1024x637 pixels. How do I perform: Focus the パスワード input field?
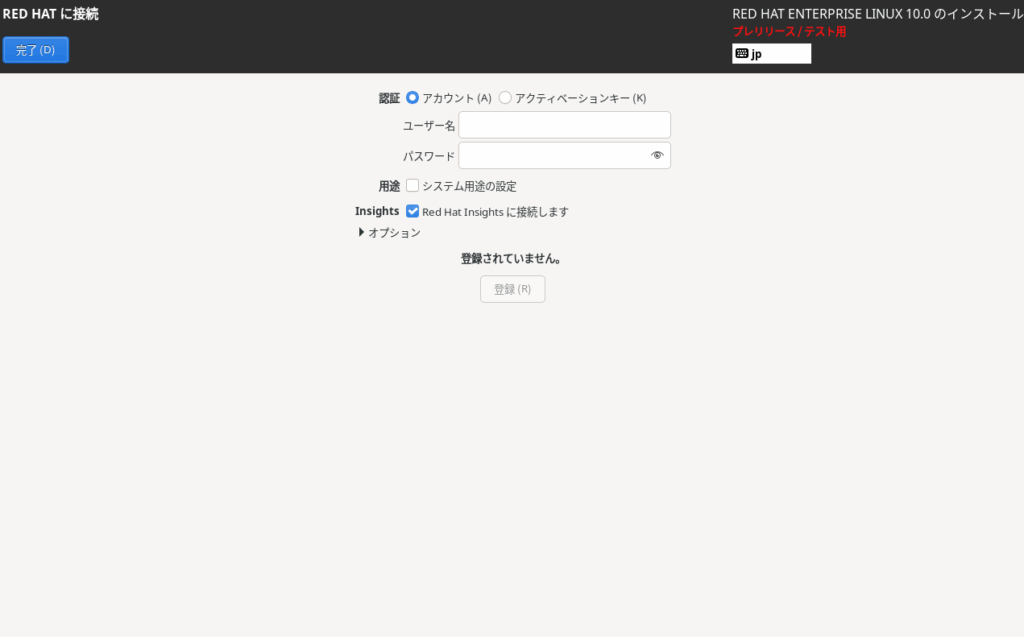click(x=552, y=155)
